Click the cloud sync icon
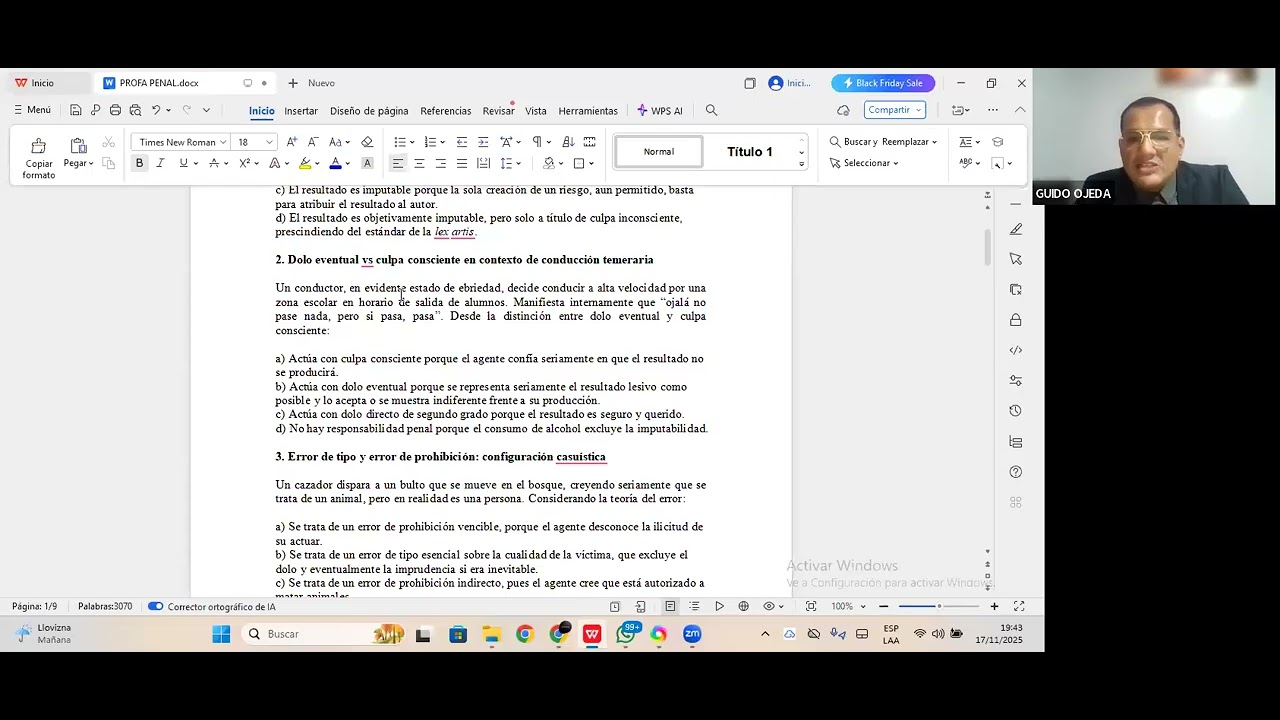 pos(843,110)
